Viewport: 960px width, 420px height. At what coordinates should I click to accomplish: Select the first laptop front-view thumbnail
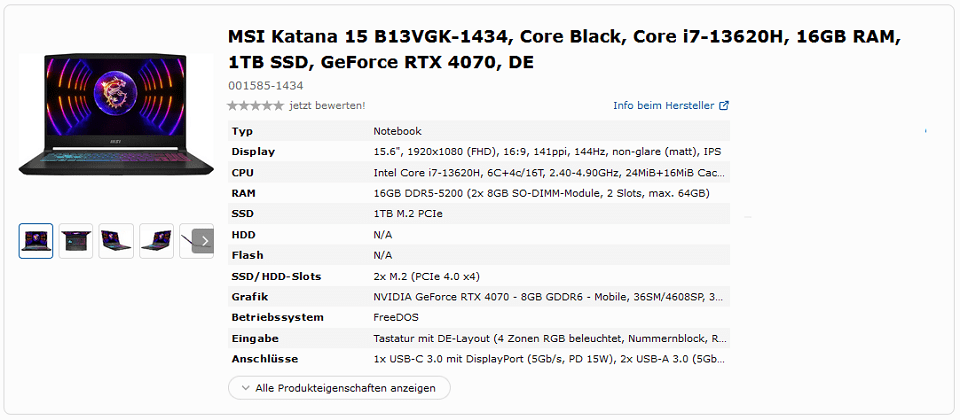coord(36,241)
